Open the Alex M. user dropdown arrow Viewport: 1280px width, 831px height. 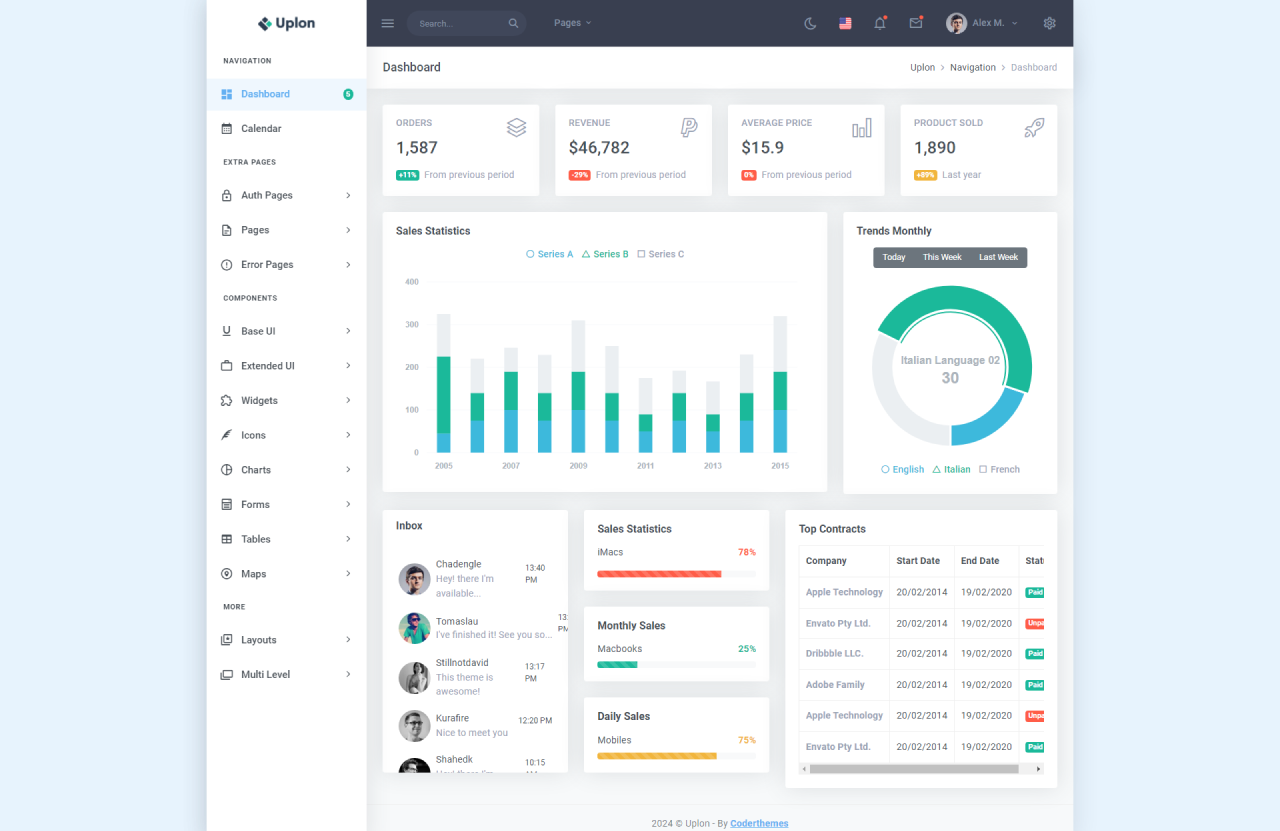tap(1015, 23)
